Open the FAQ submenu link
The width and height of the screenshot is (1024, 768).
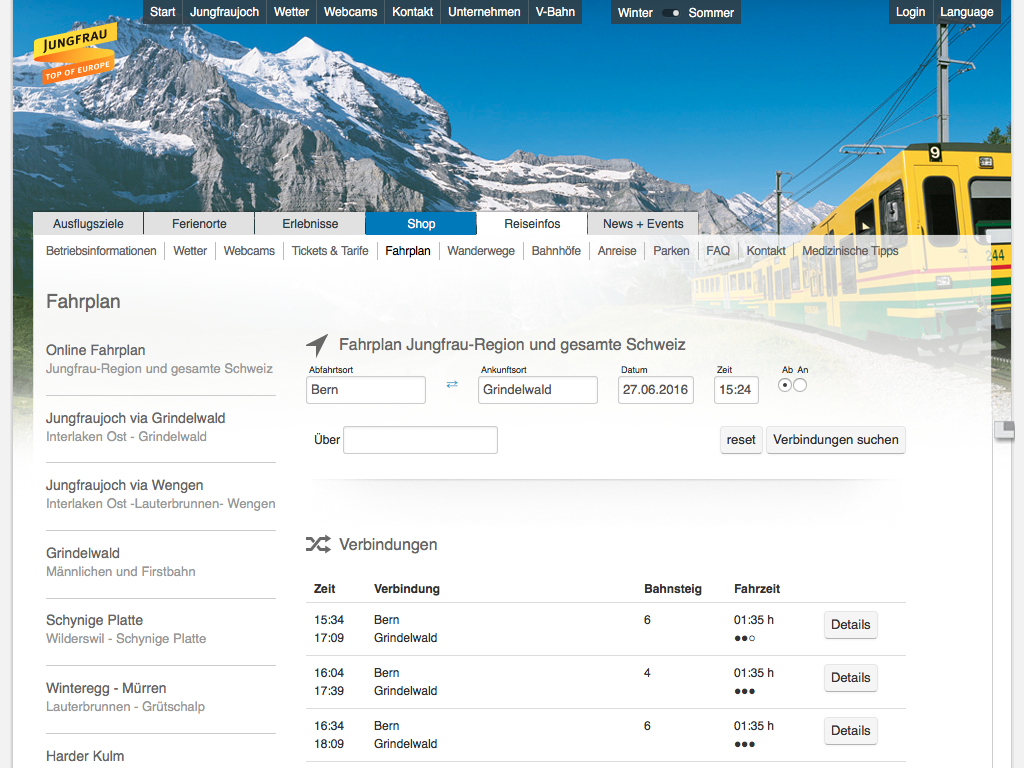(718, 251)
